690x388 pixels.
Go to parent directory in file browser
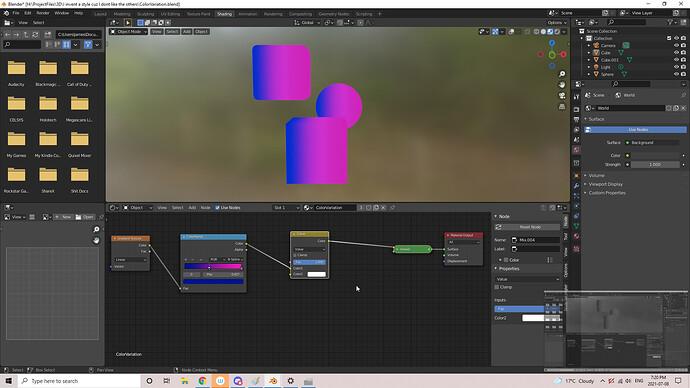point(26,34)
